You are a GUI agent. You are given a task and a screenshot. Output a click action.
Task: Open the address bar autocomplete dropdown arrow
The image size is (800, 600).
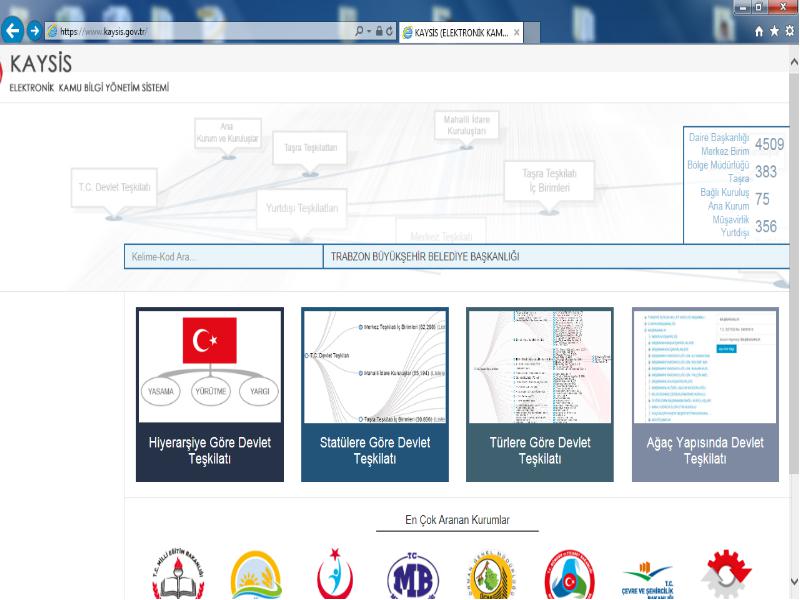tap(369, 32)
